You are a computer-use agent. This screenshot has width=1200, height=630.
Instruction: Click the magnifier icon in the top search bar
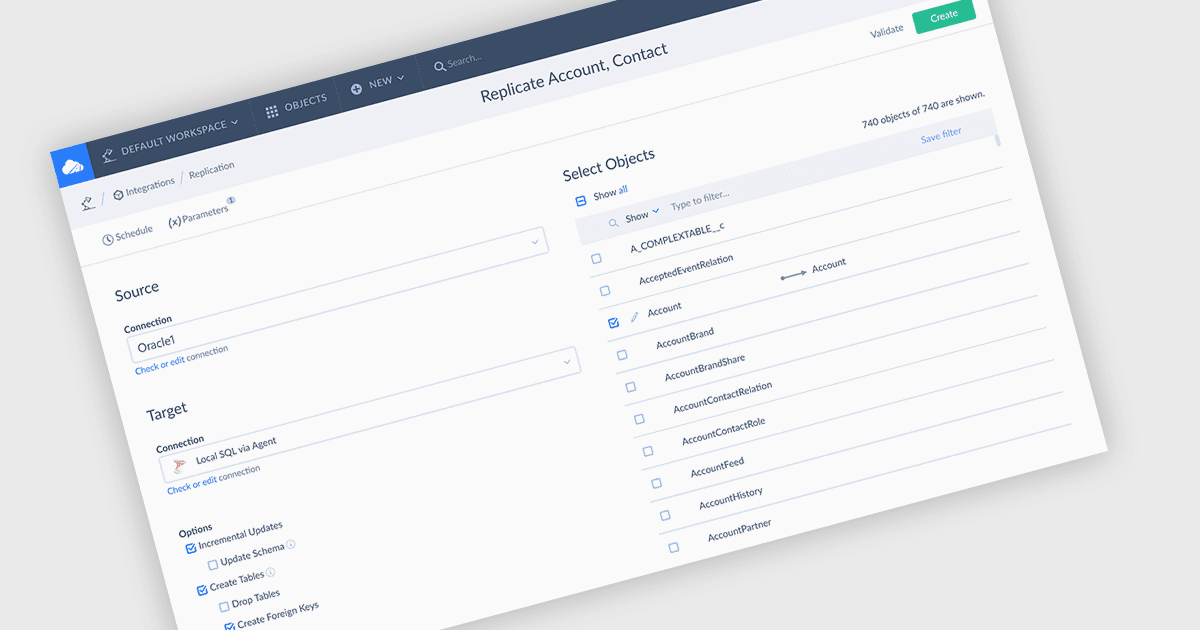pos(439,66)
